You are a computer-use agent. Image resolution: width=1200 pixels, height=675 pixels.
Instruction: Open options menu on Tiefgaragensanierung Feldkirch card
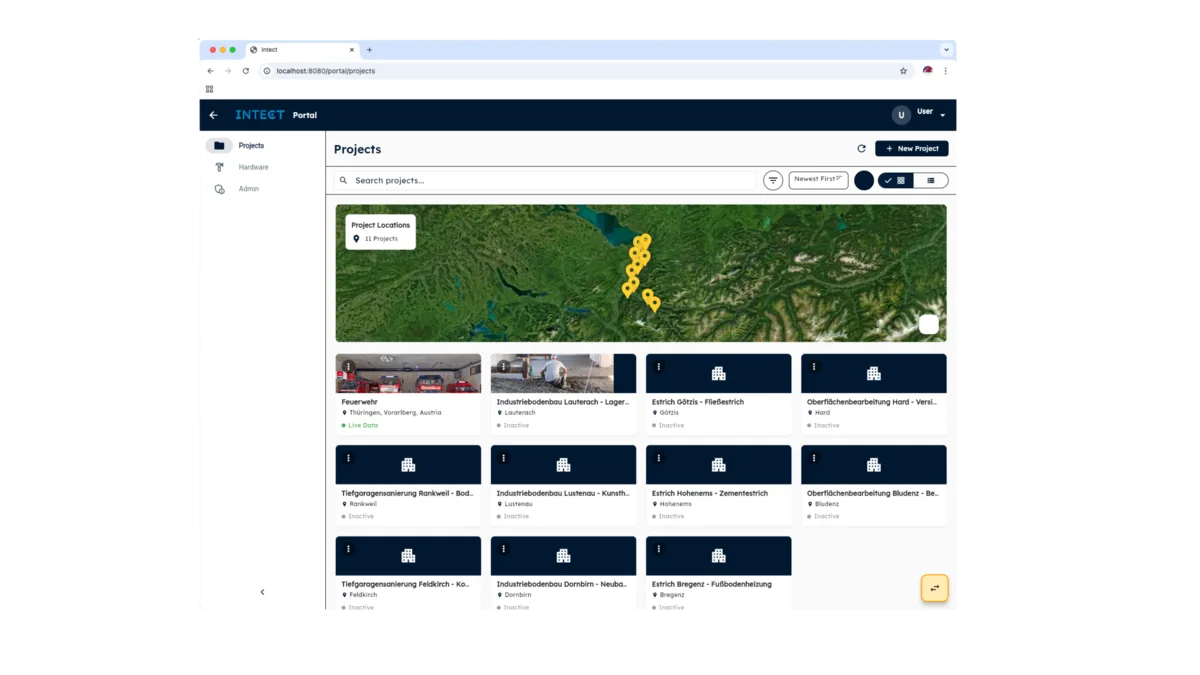pos(348,549)
